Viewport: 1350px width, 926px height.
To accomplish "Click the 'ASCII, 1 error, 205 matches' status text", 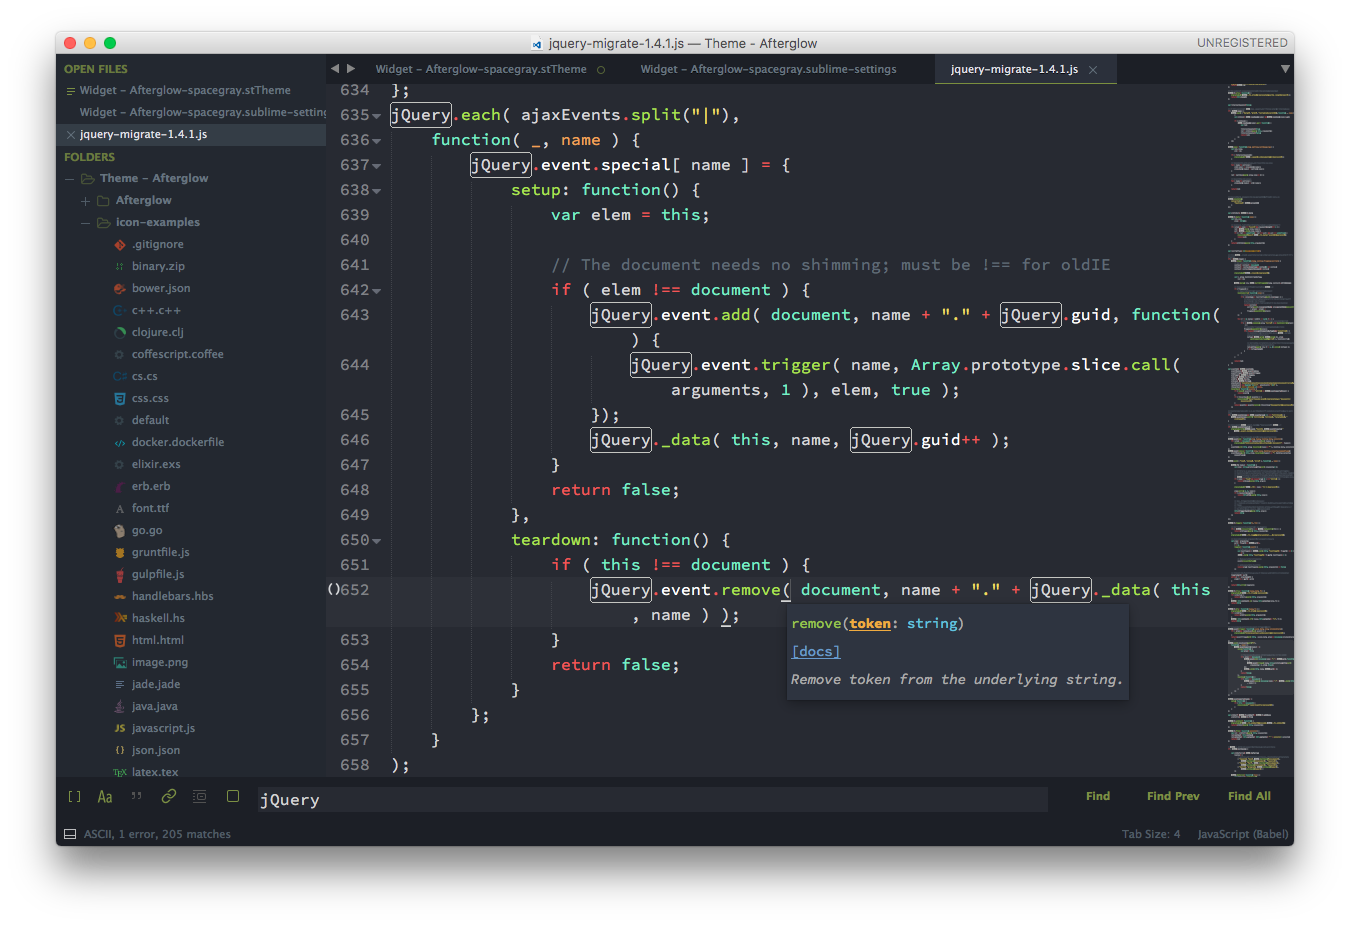I will [157, 834].
